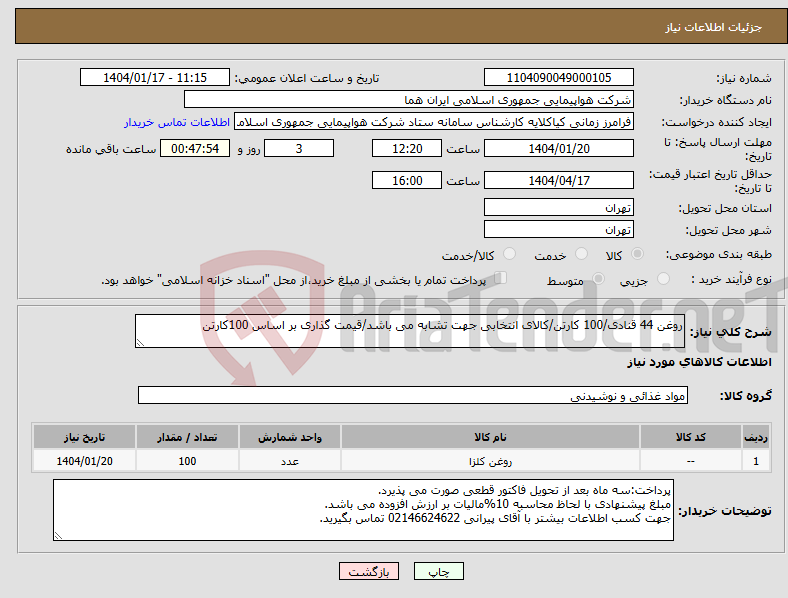Click the جزئیات اطلاعات نیاز page header
The image size is (788, 598).
714,27
